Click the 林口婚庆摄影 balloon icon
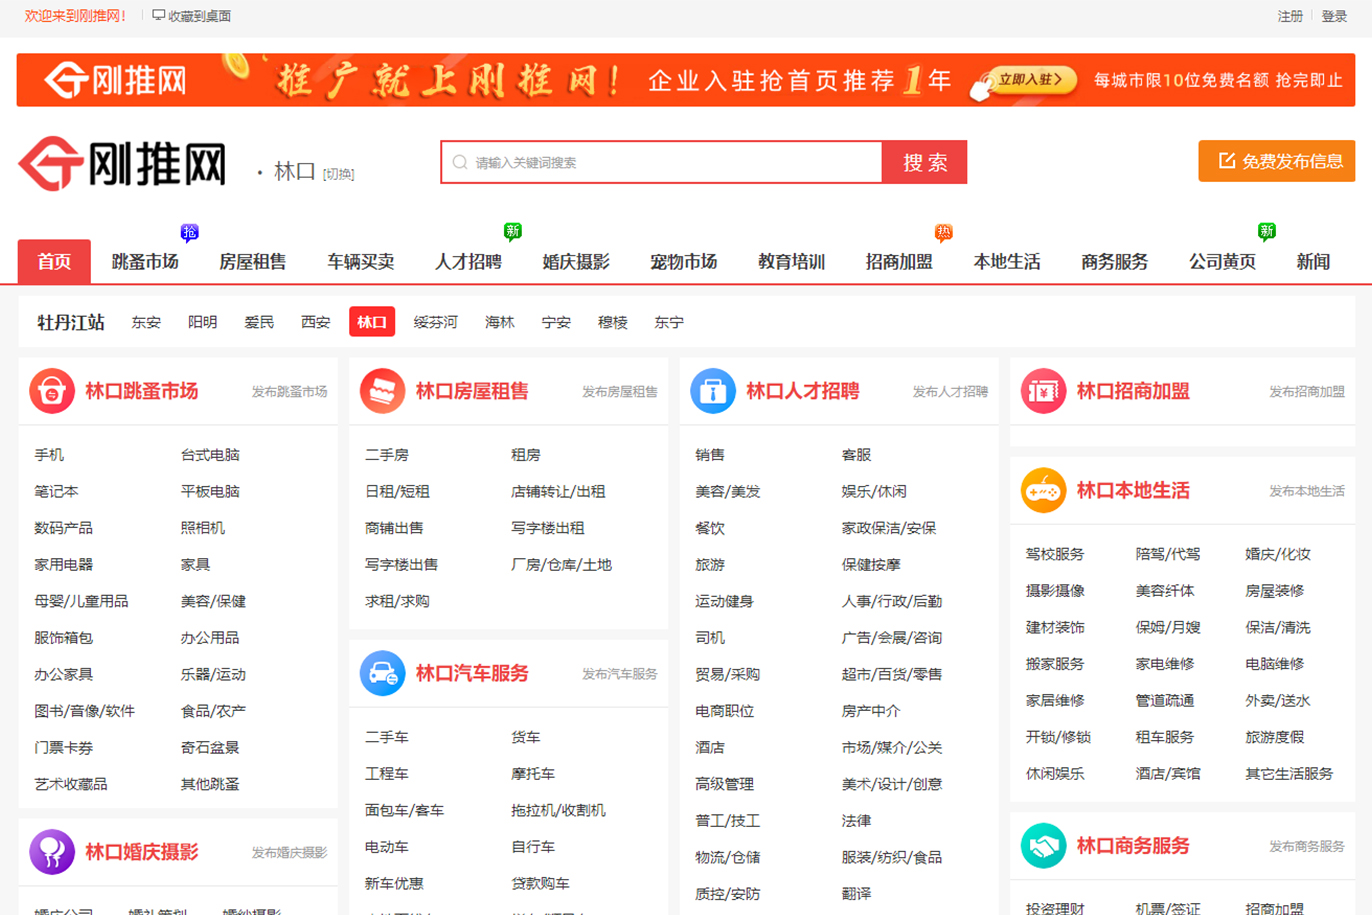Viewport: 1372px width, 915px height. [x=53, y=852]
